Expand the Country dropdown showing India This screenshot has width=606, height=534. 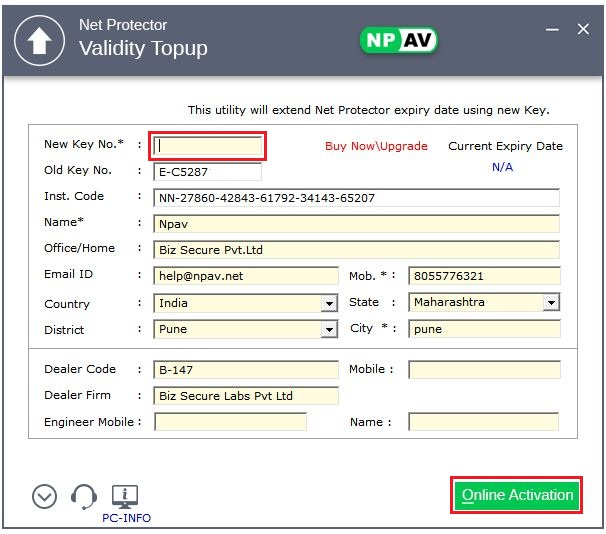pyautogui.click(x=329, y=303)
